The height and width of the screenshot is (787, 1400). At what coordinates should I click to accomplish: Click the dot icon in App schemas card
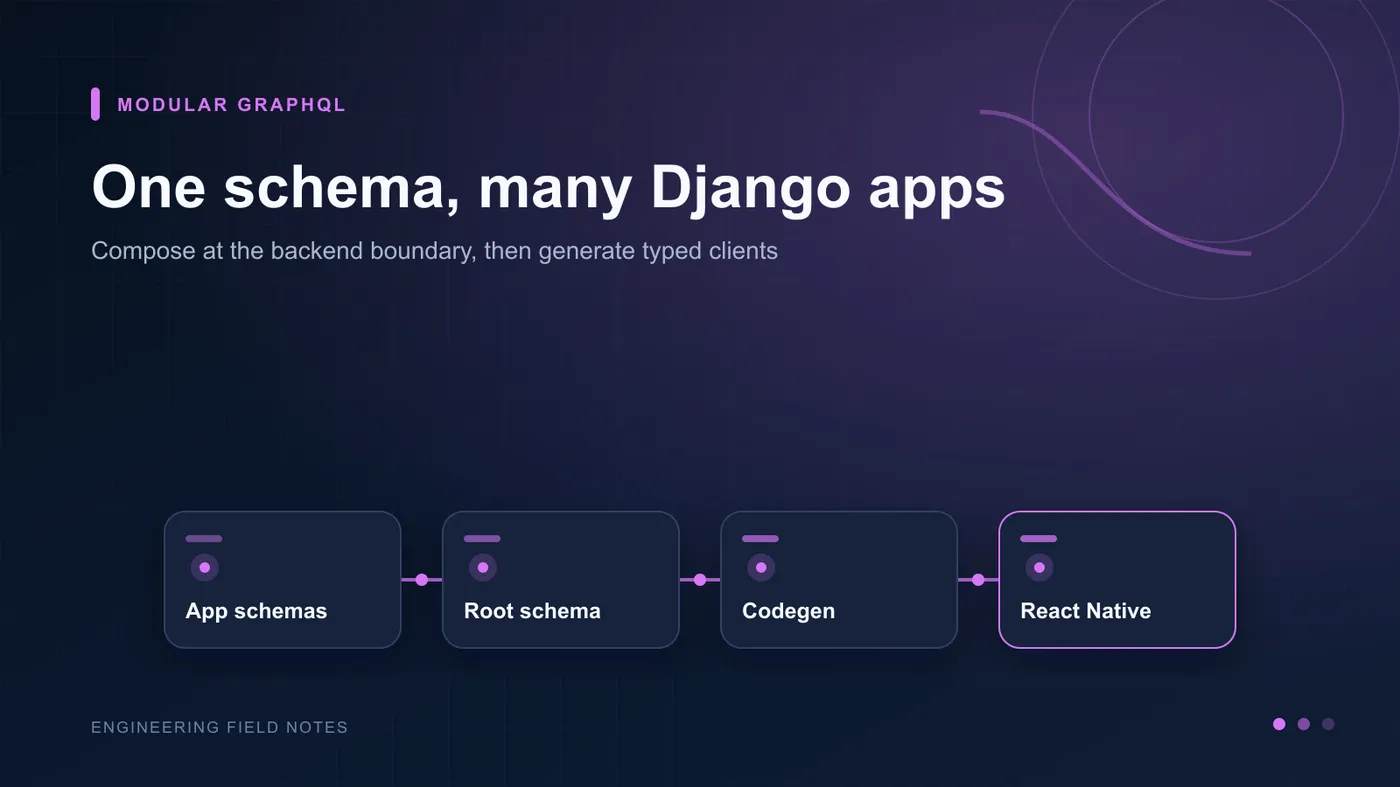click(x=205, y=567)
